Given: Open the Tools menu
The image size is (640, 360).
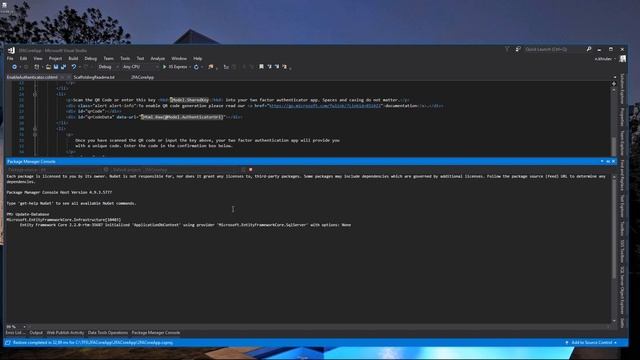Looking at the screenshot, I should click(125, 59).
